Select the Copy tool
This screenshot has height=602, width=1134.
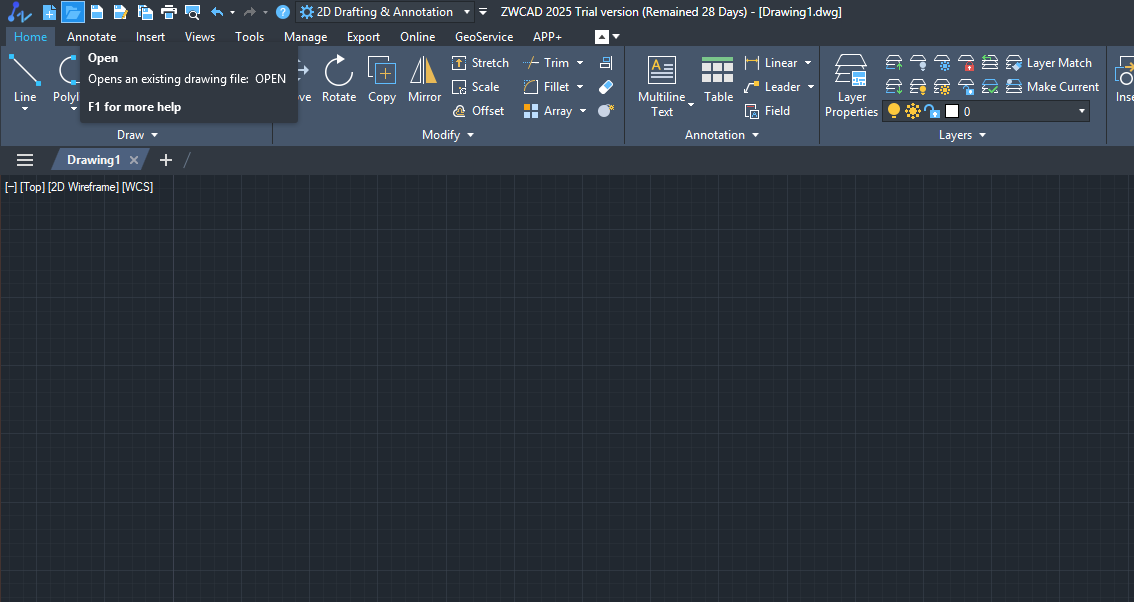tap(382, 80)
